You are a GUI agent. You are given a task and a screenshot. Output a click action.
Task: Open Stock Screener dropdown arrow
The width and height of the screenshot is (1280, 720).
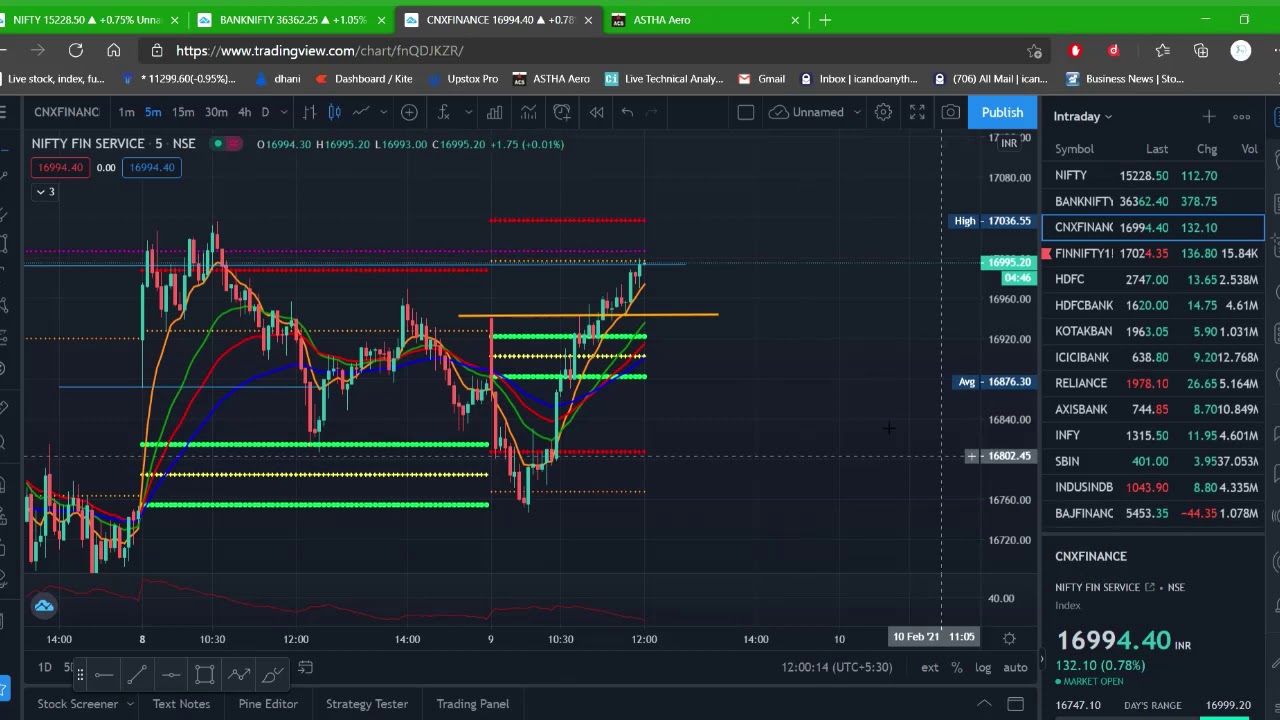coord(129,704)
